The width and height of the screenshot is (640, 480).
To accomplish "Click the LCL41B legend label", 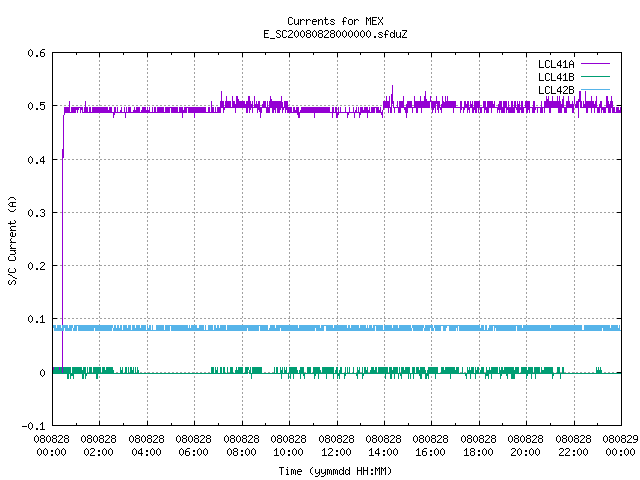I will click(x=556, y=77).
